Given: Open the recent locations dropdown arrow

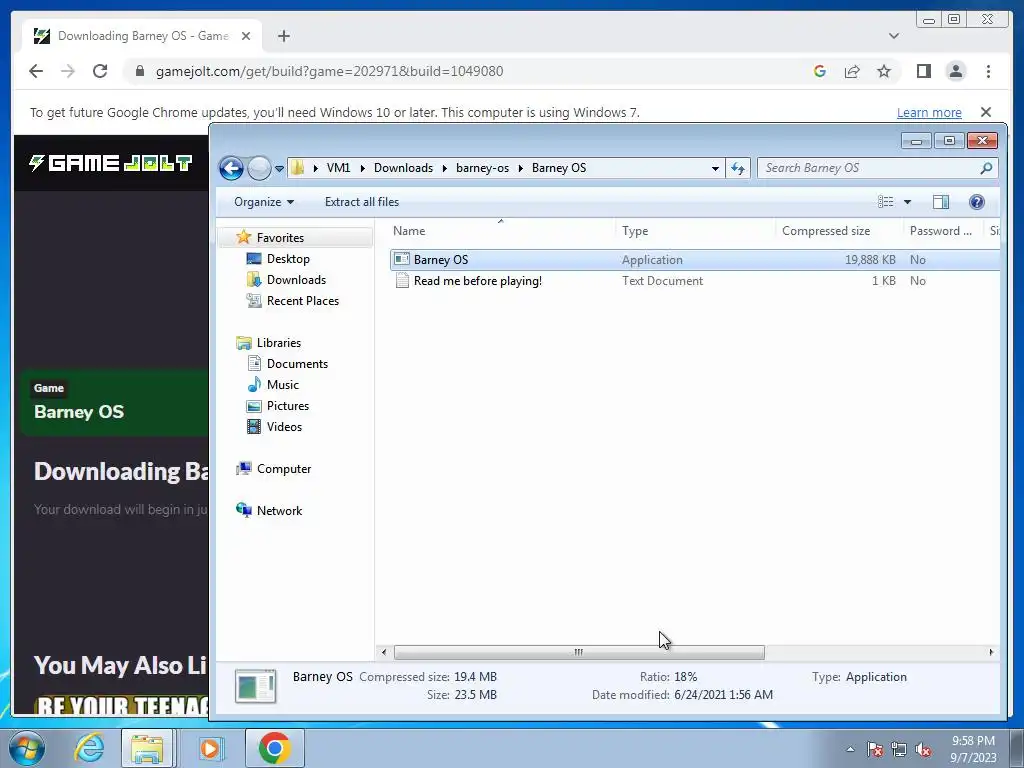Looking at the screenshot, I should tap(280, 168).
